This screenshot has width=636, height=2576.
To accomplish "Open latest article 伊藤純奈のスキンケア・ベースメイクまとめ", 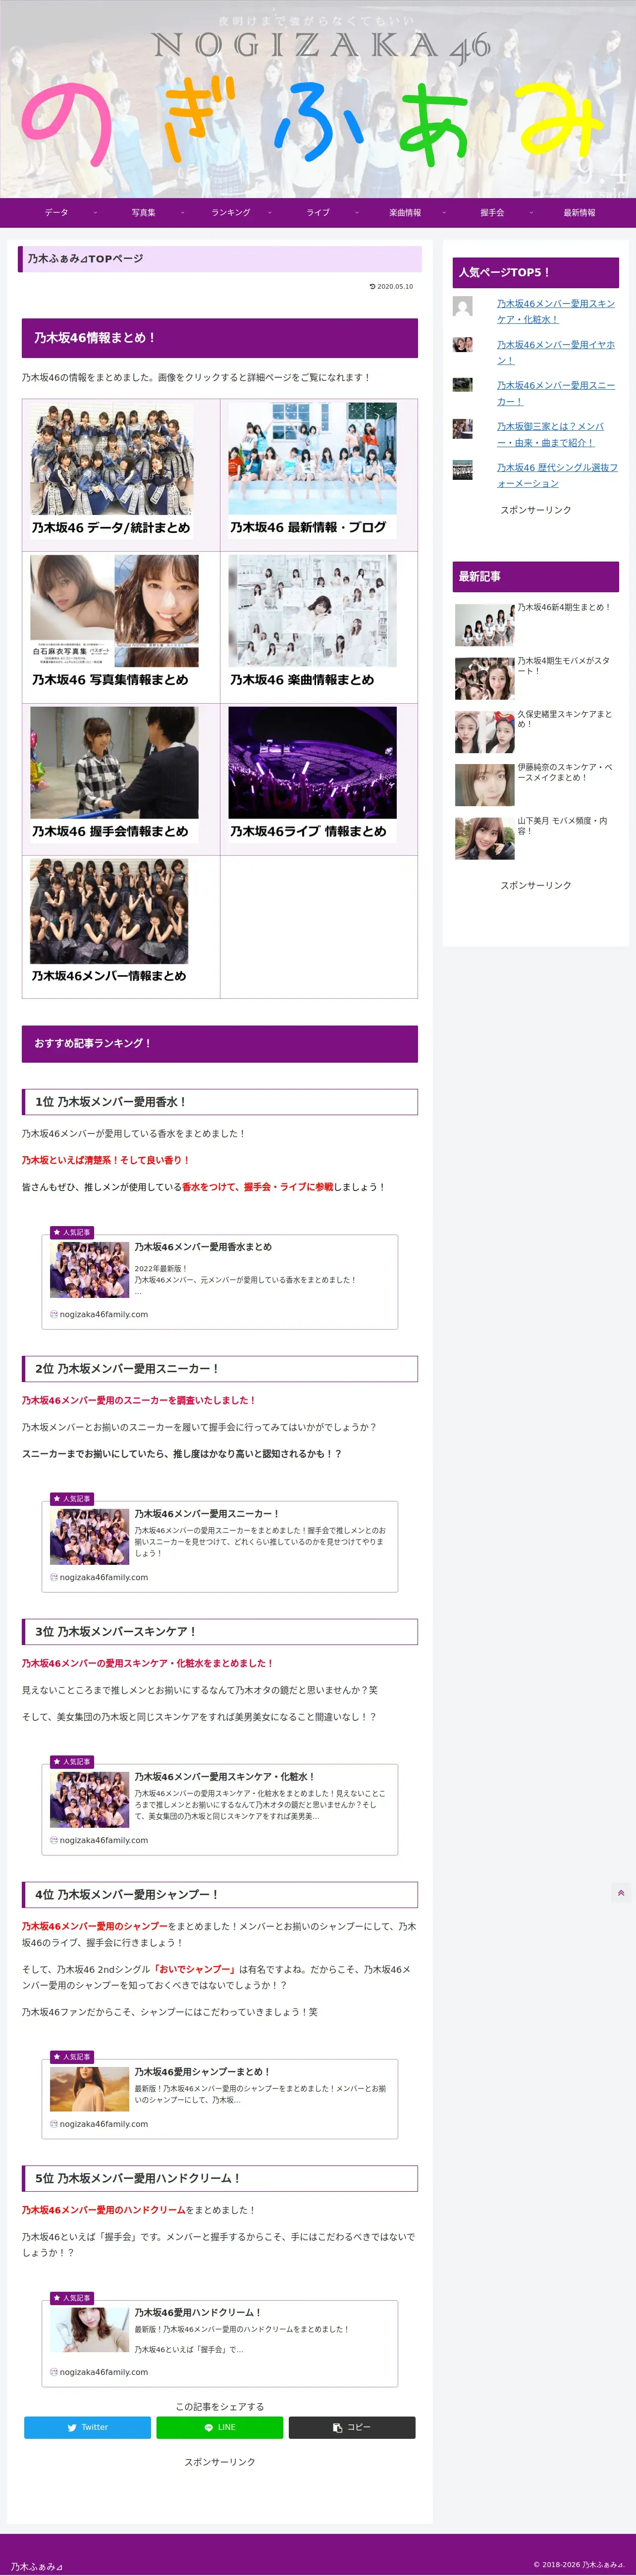I will (535, 784).
